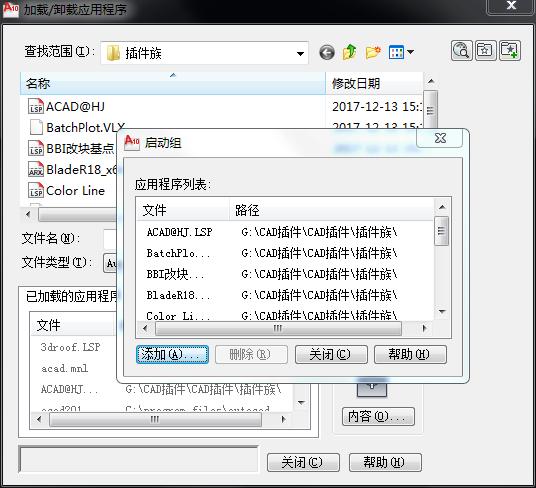Expand the 查找范围 folder dropdown

300,53
